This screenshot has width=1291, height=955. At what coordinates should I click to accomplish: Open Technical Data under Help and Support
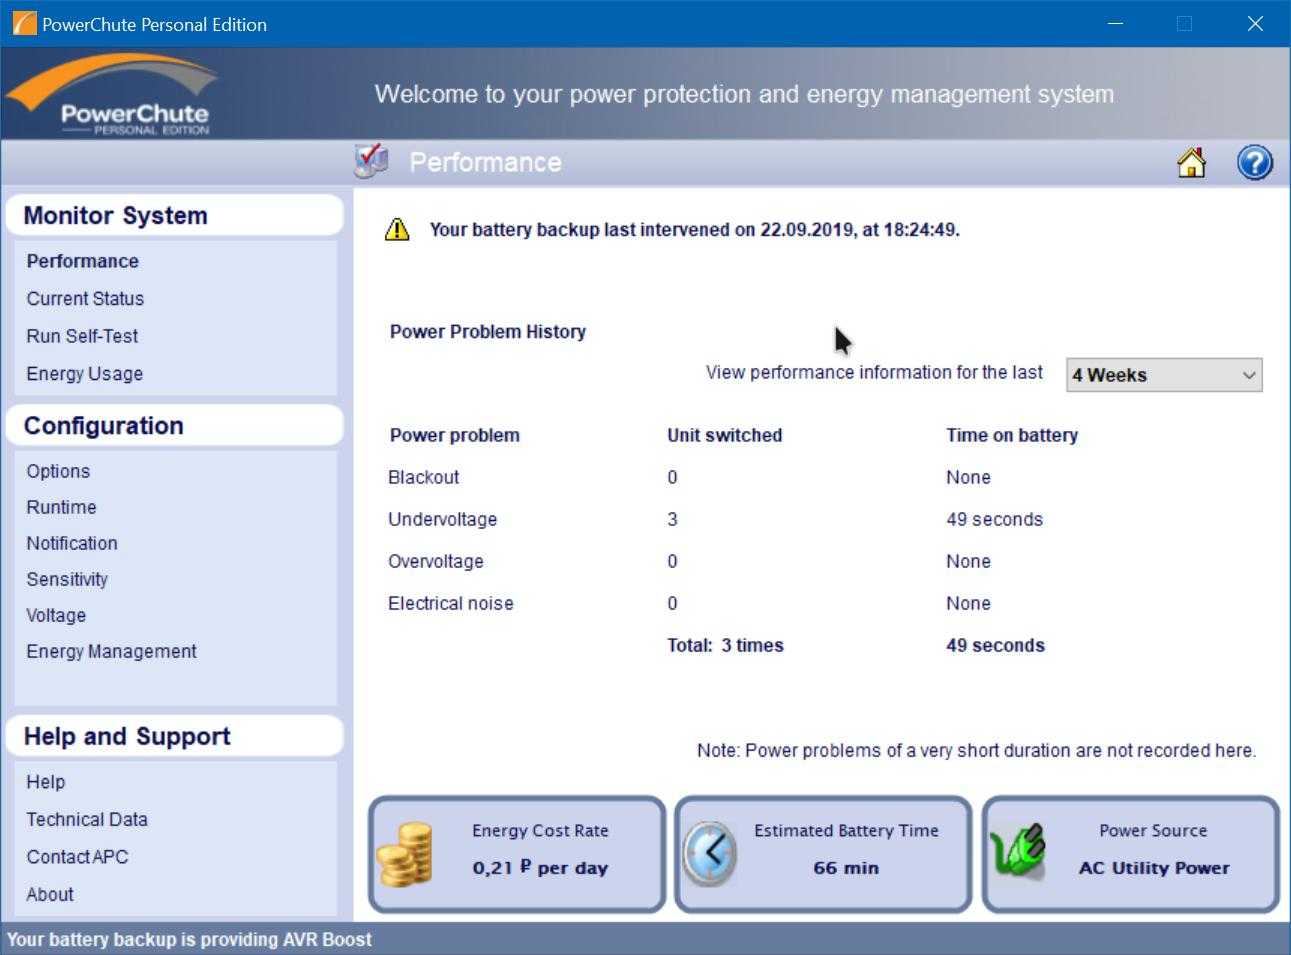[87, 819]
